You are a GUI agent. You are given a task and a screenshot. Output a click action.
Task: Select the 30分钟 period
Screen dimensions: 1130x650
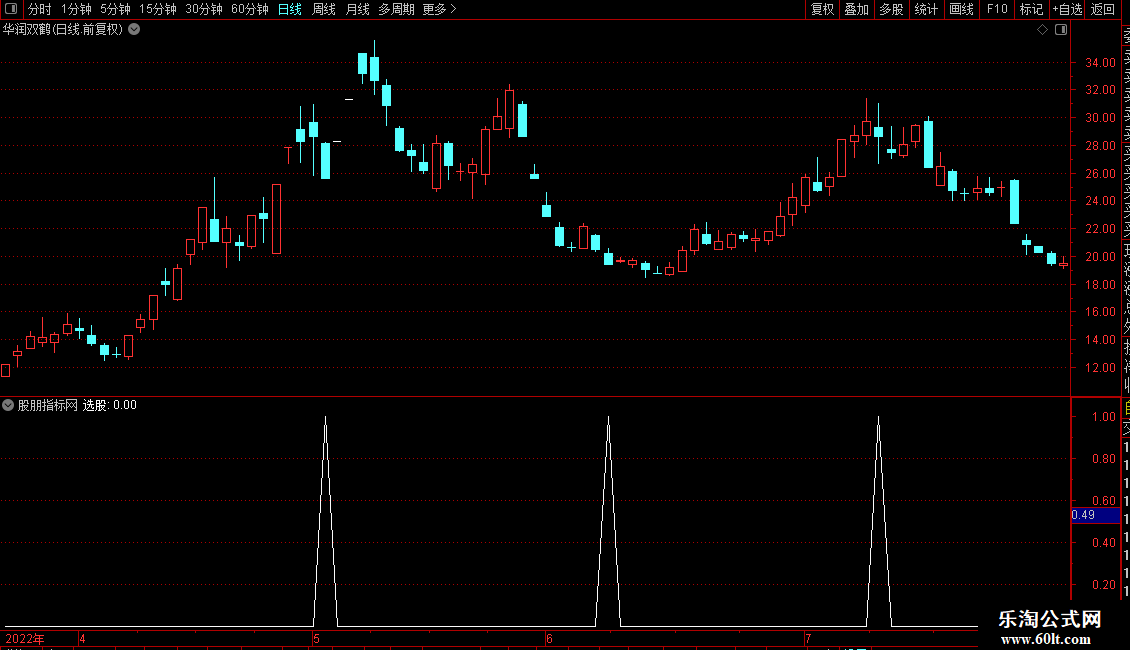click(x=204, y=9)
